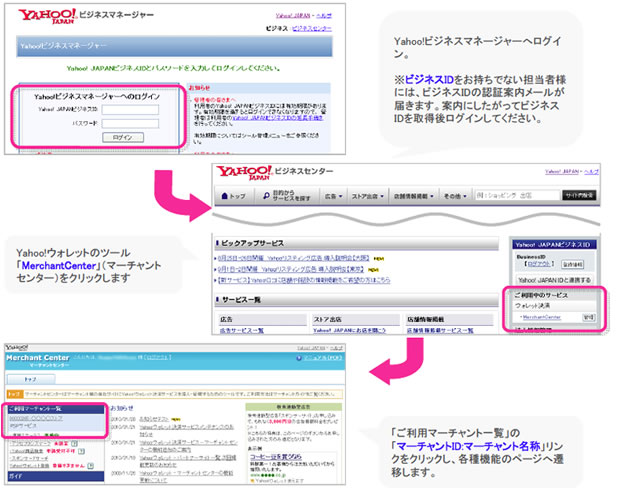Click the small Yahoo! logo above Merchant Center
This screenshot has height=495, width=620.
coord(16,348)
